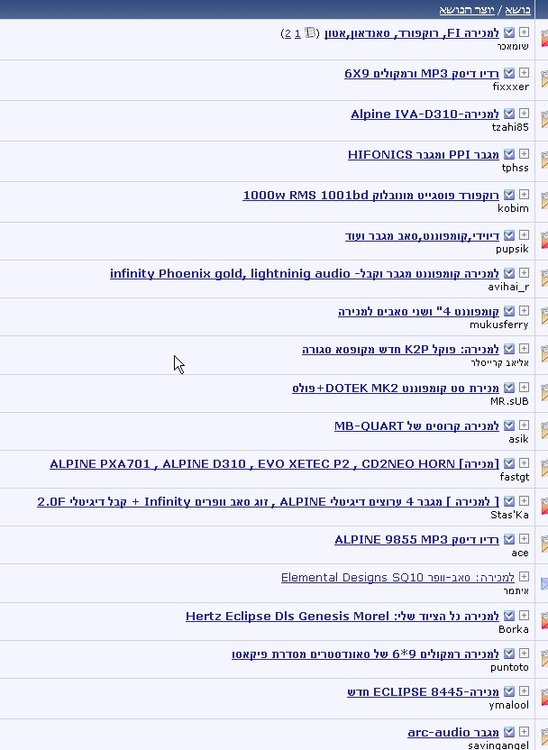548x750 pixels.
Task: Click the checkmark icon in mukusferry's thread row
Action: pyautogui.click(x=509, y=311)
